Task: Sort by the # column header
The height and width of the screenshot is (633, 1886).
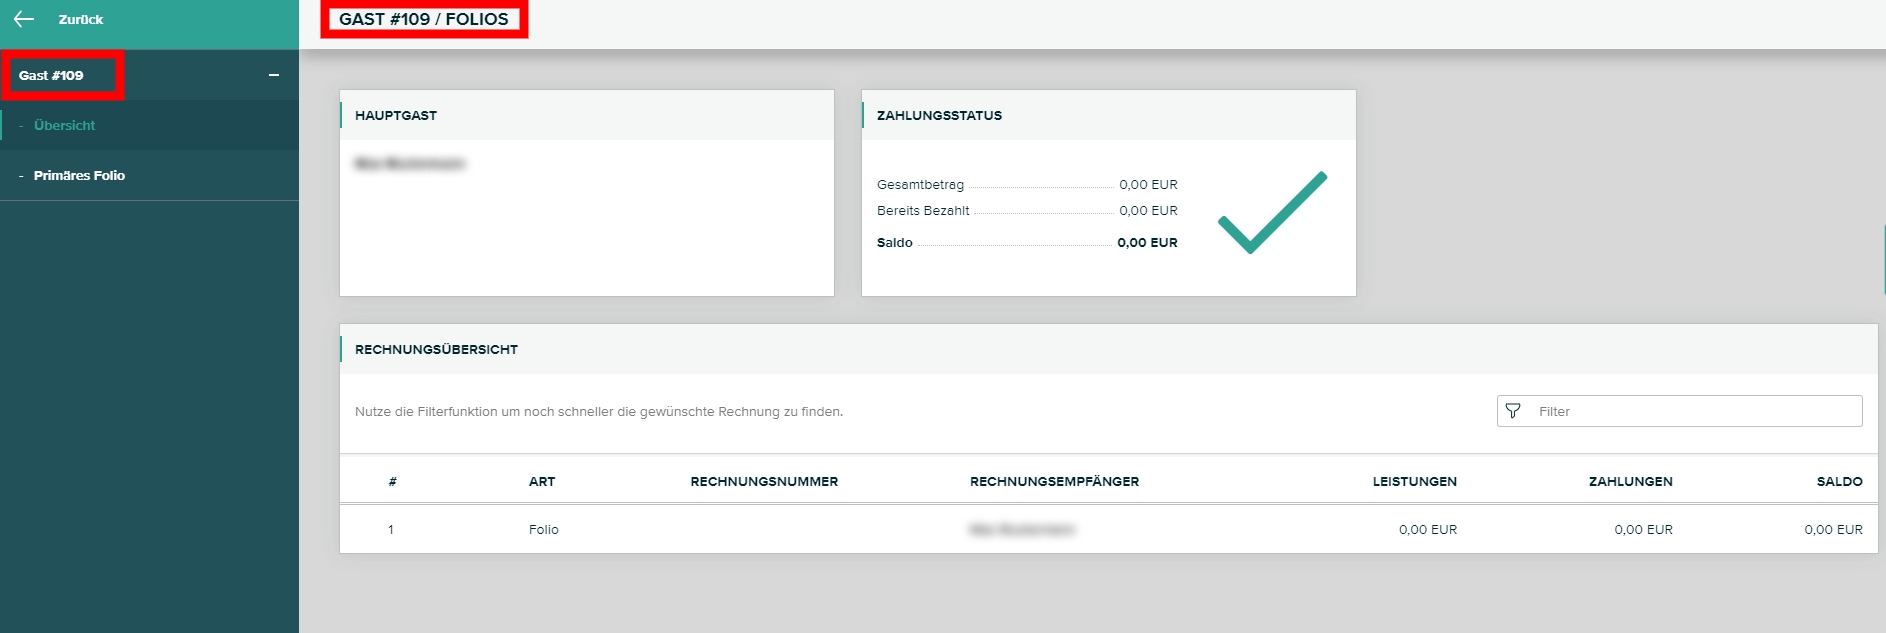Action: 392,481
